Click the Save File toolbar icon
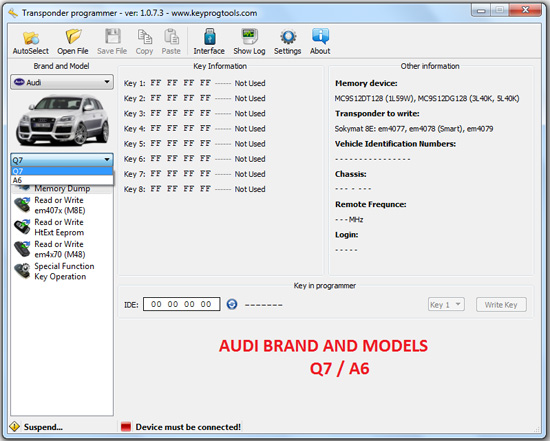 112,42
